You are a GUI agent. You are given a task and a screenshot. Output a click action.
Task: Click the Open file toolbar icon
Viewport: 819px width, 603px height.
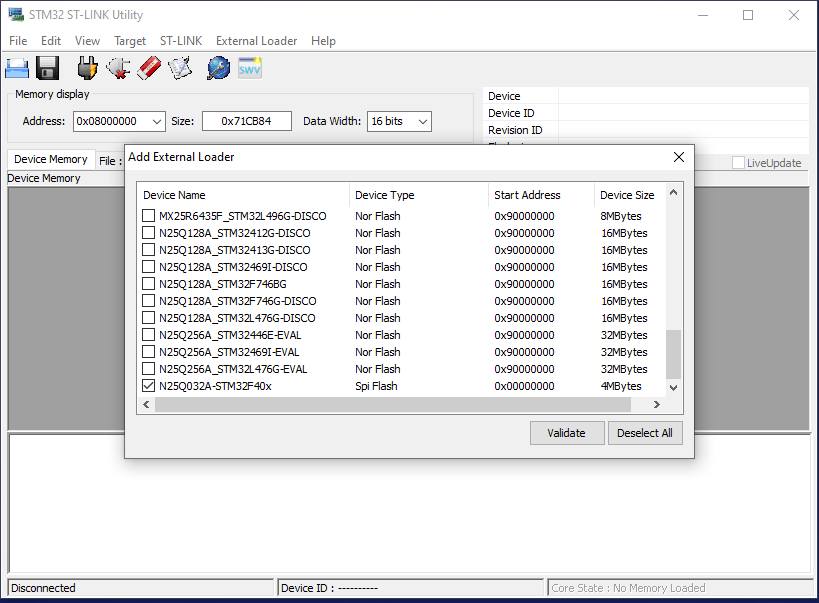17,69
